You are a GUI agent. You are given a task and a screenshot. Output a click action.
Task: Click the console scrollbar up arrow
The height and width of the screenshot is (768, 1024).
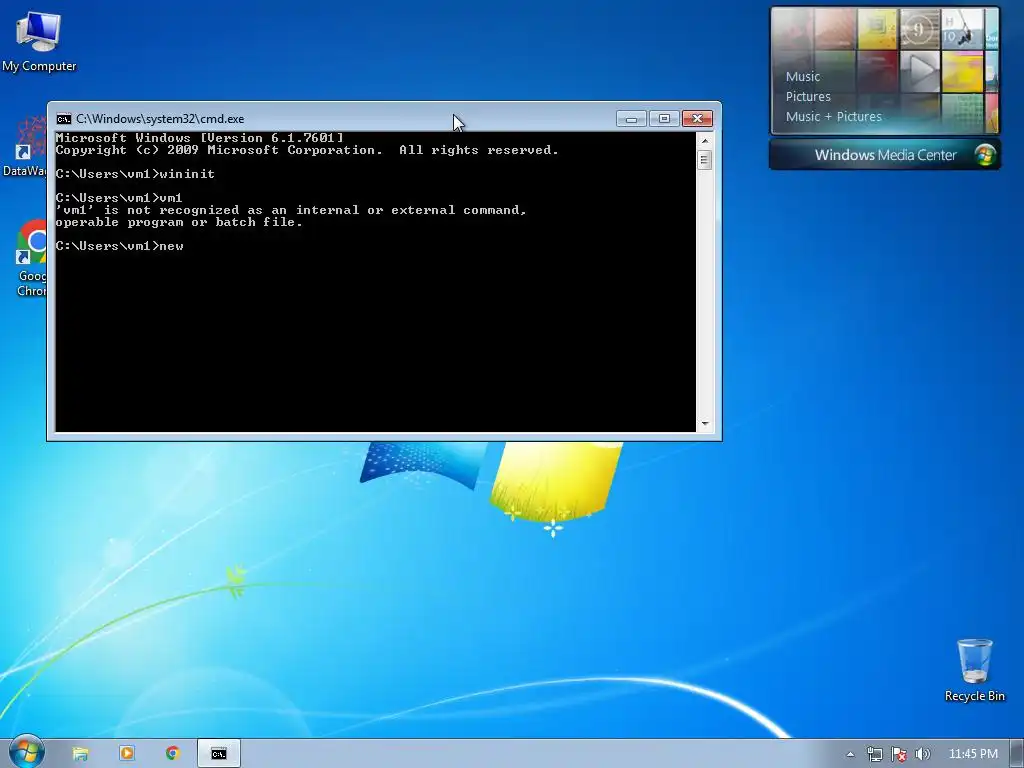(705, 140)
